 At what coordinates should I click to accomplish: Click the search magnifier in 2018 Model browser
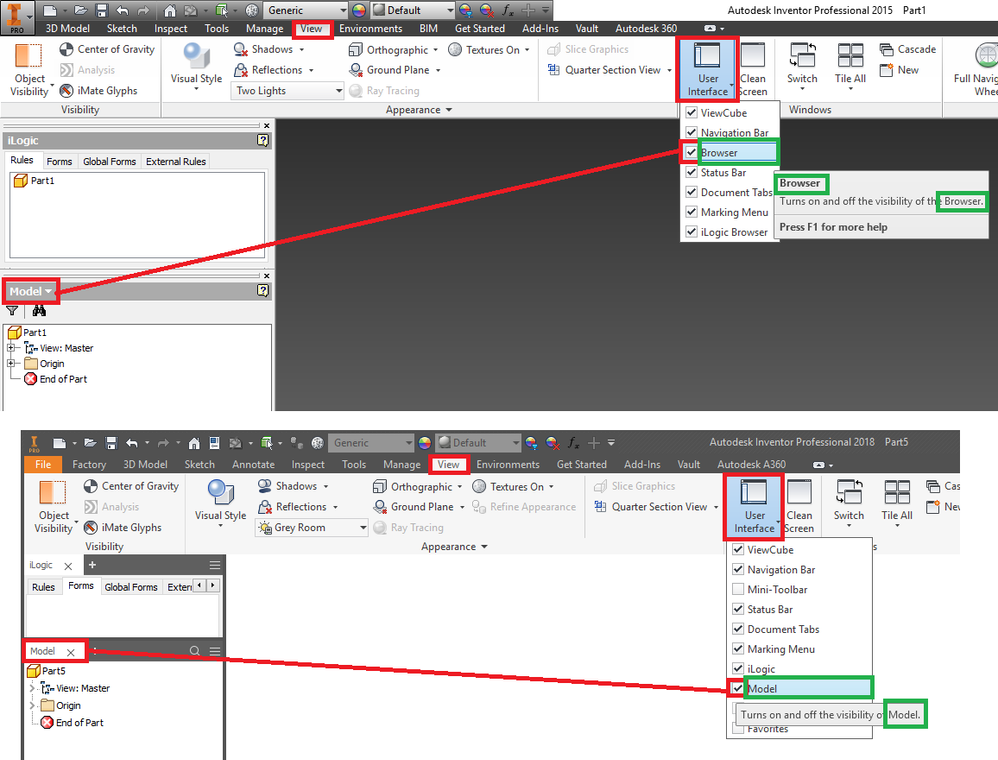coord(195,651)
